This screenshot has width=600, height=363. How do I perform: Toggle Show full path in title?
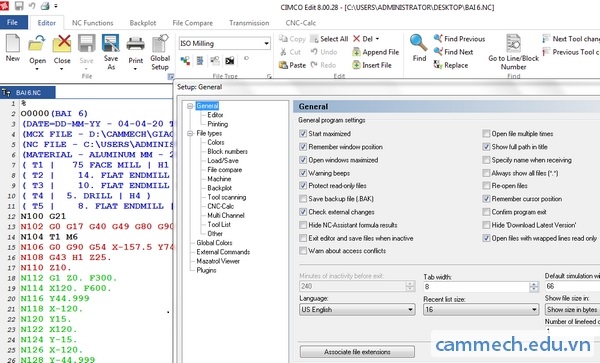pyautogui.click(x=486, y=147)
